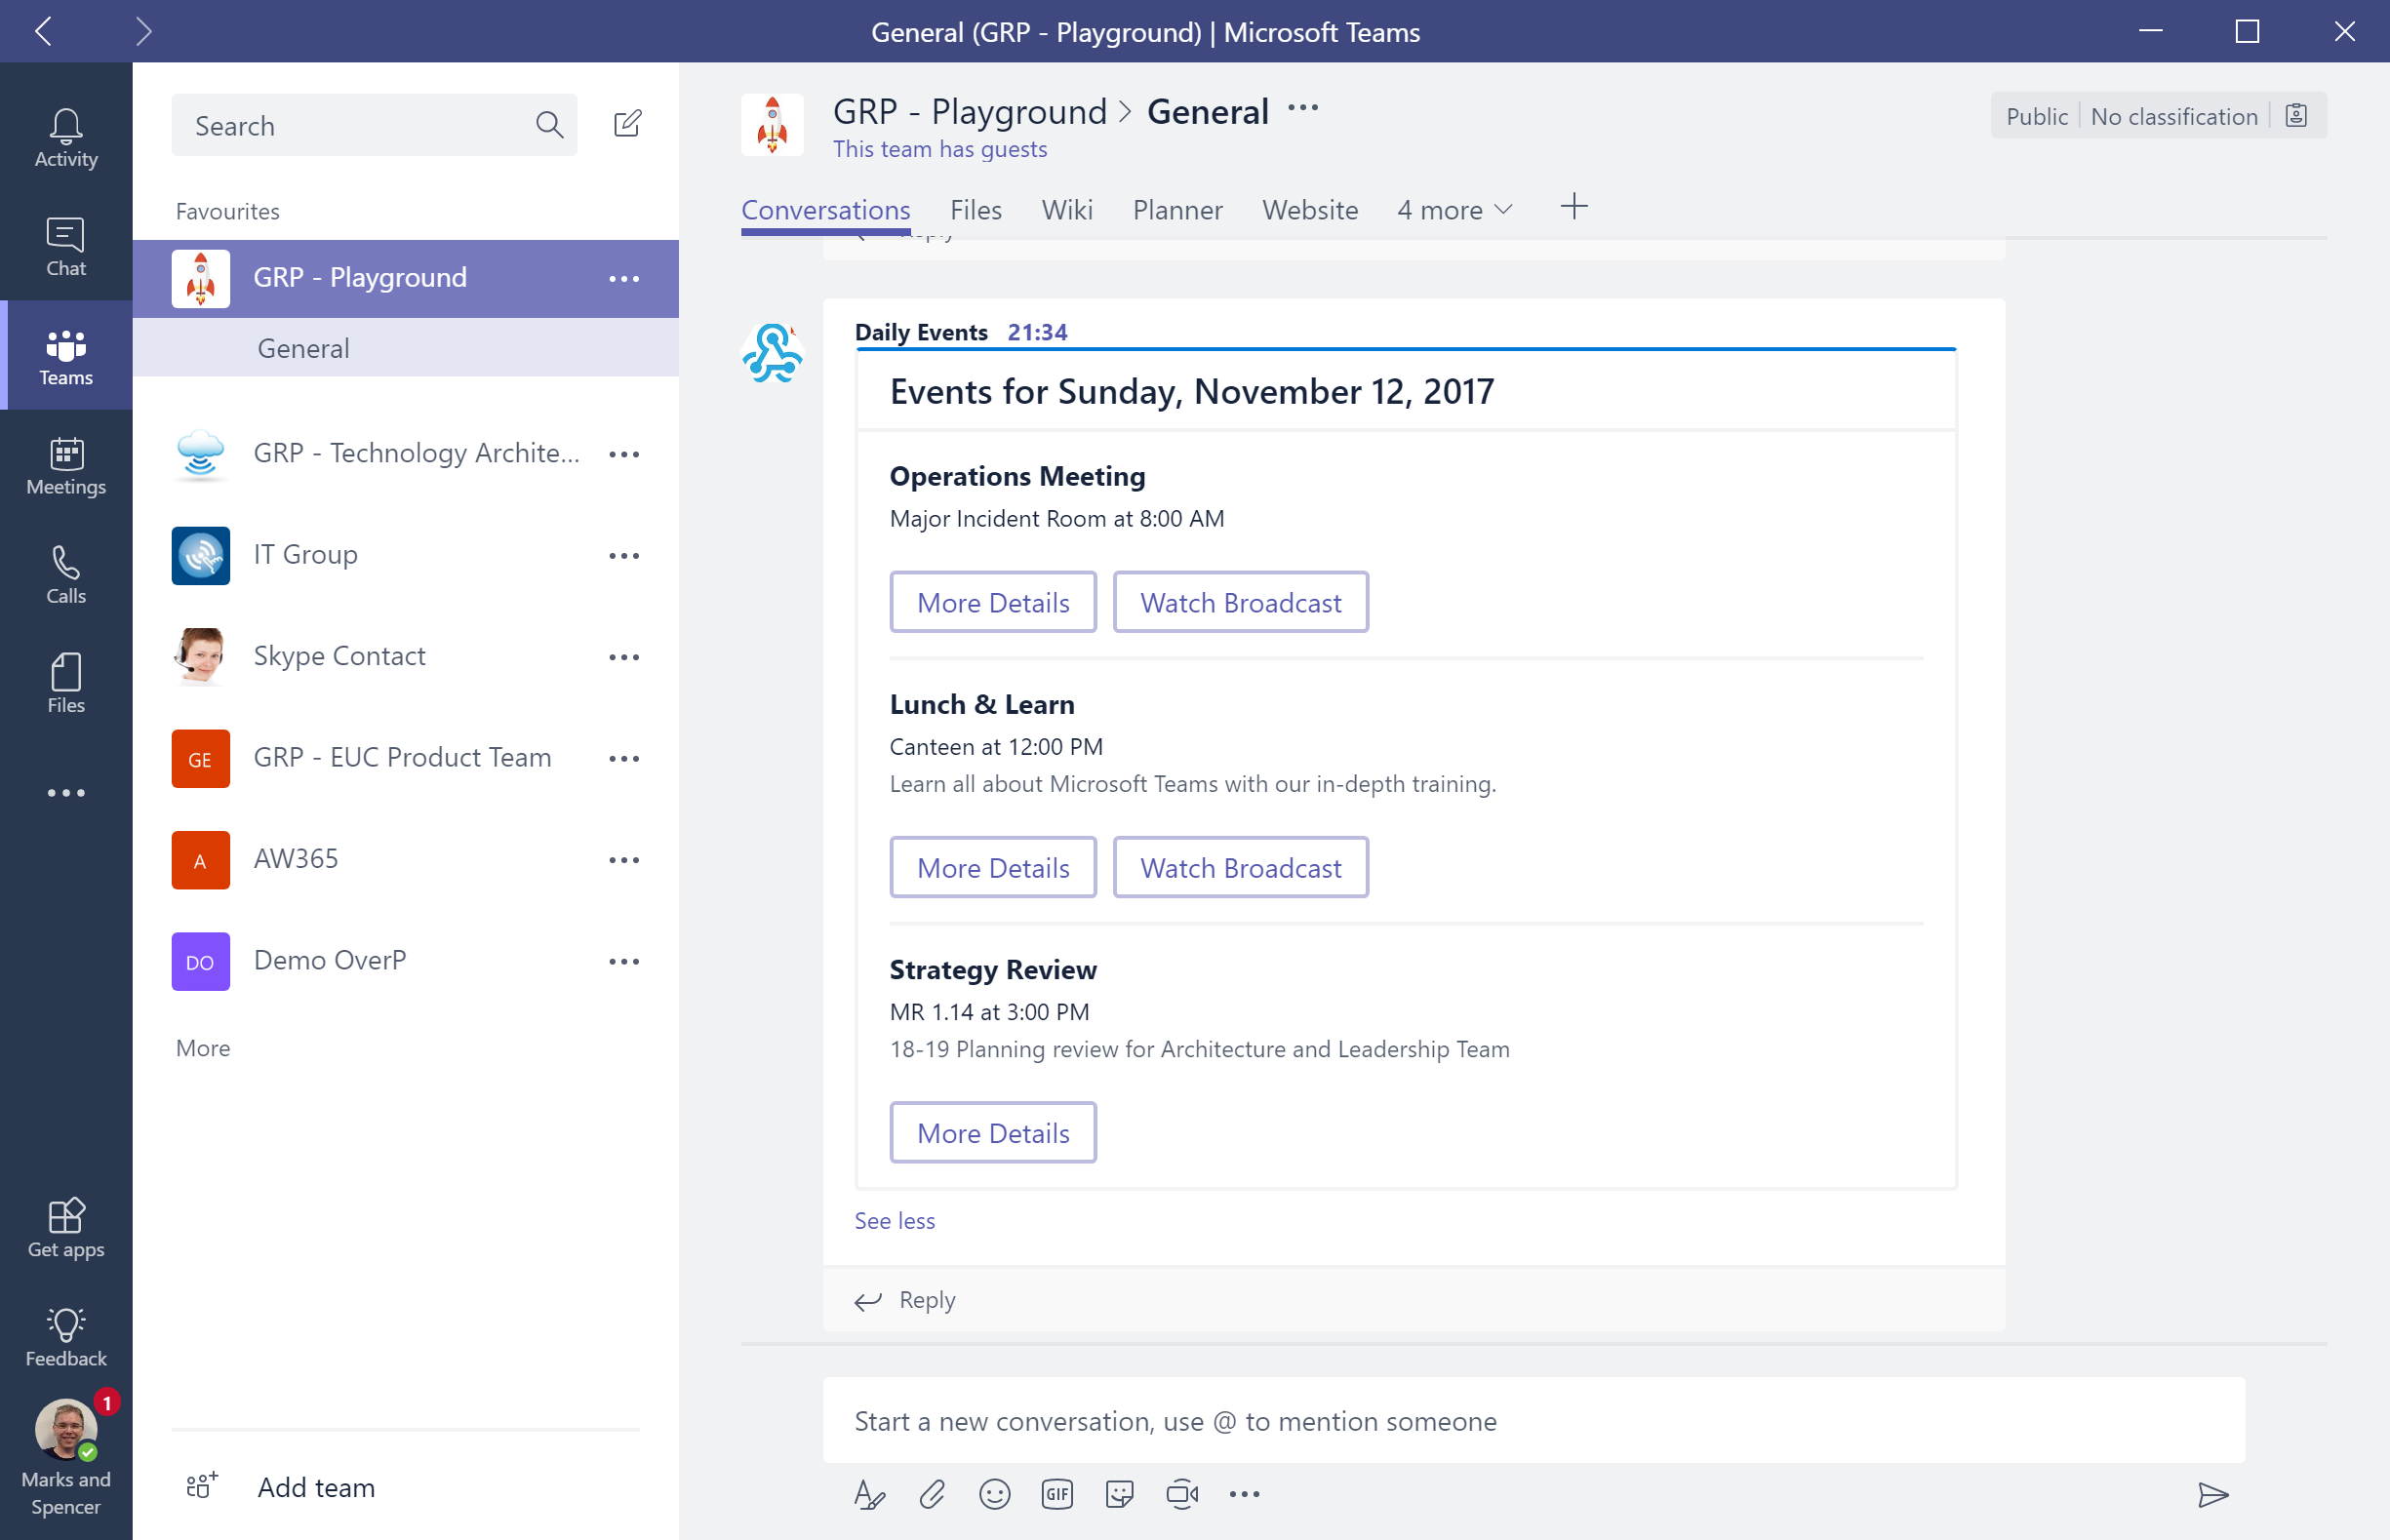Expand the More teams list
Screen dimensions: 2390x1540
(x=203, y=1048)
